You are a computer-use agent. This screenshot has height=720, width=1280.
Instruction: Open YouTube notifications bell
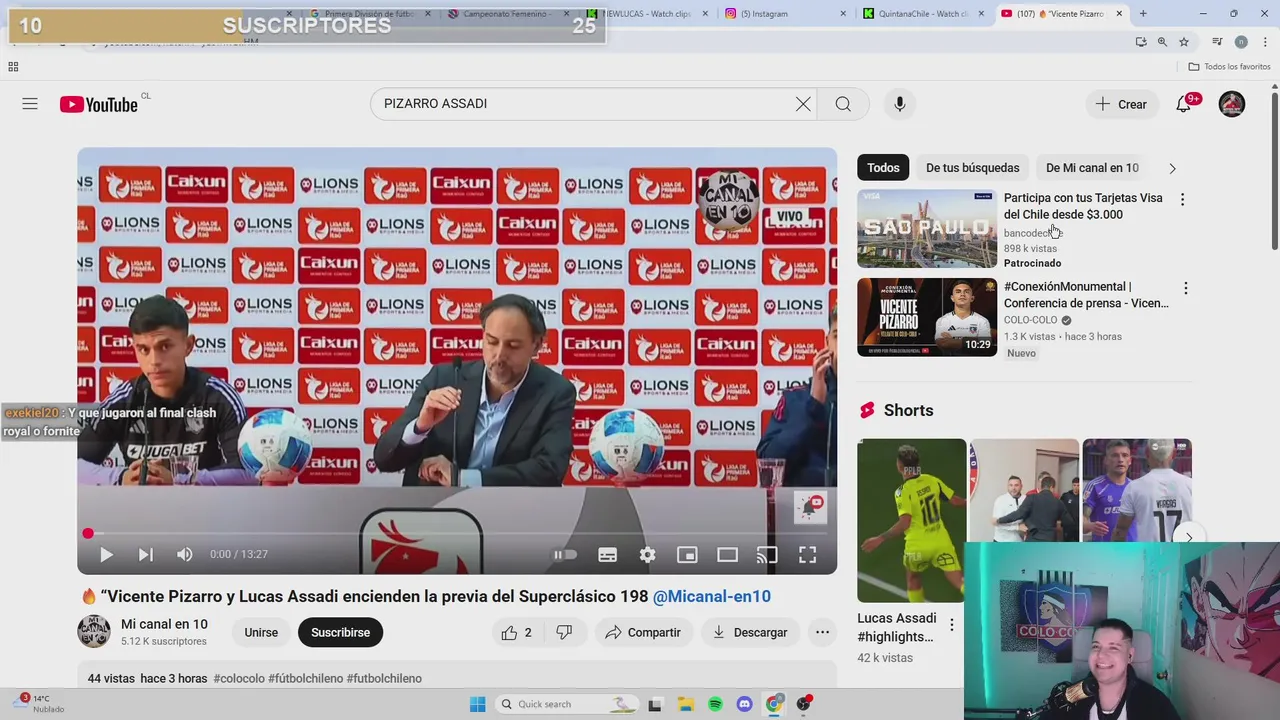point(1184,104)
